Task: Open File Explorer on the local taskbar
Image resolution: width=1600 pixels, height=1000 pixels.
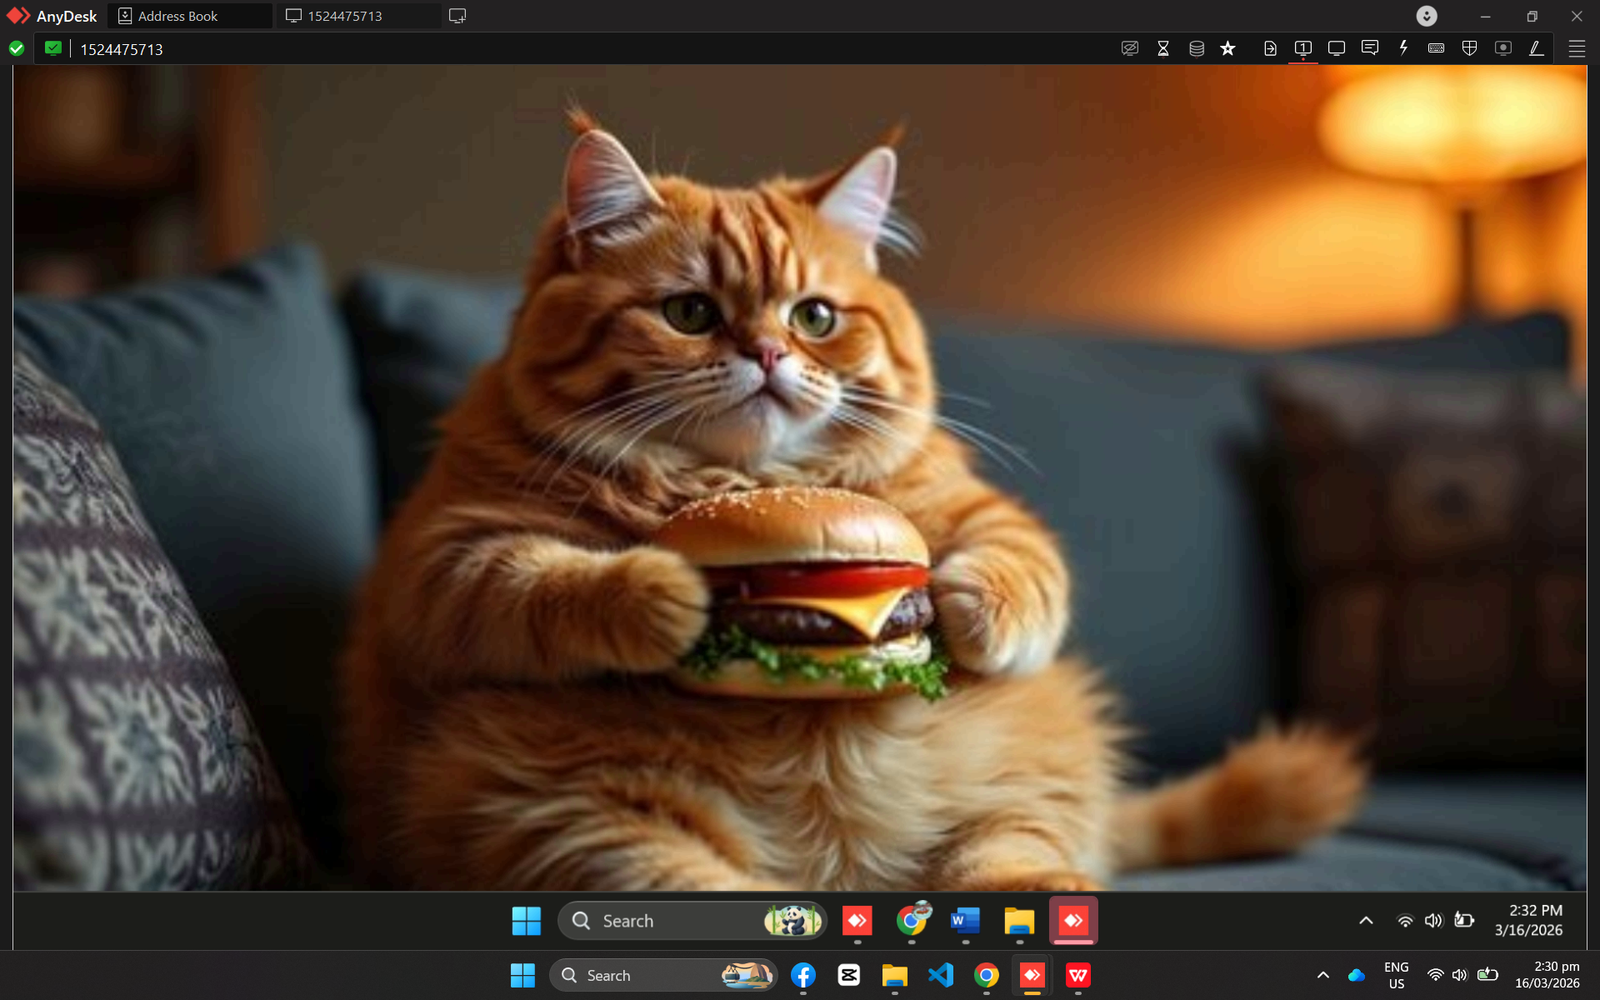Action: (x=895, y=975)
